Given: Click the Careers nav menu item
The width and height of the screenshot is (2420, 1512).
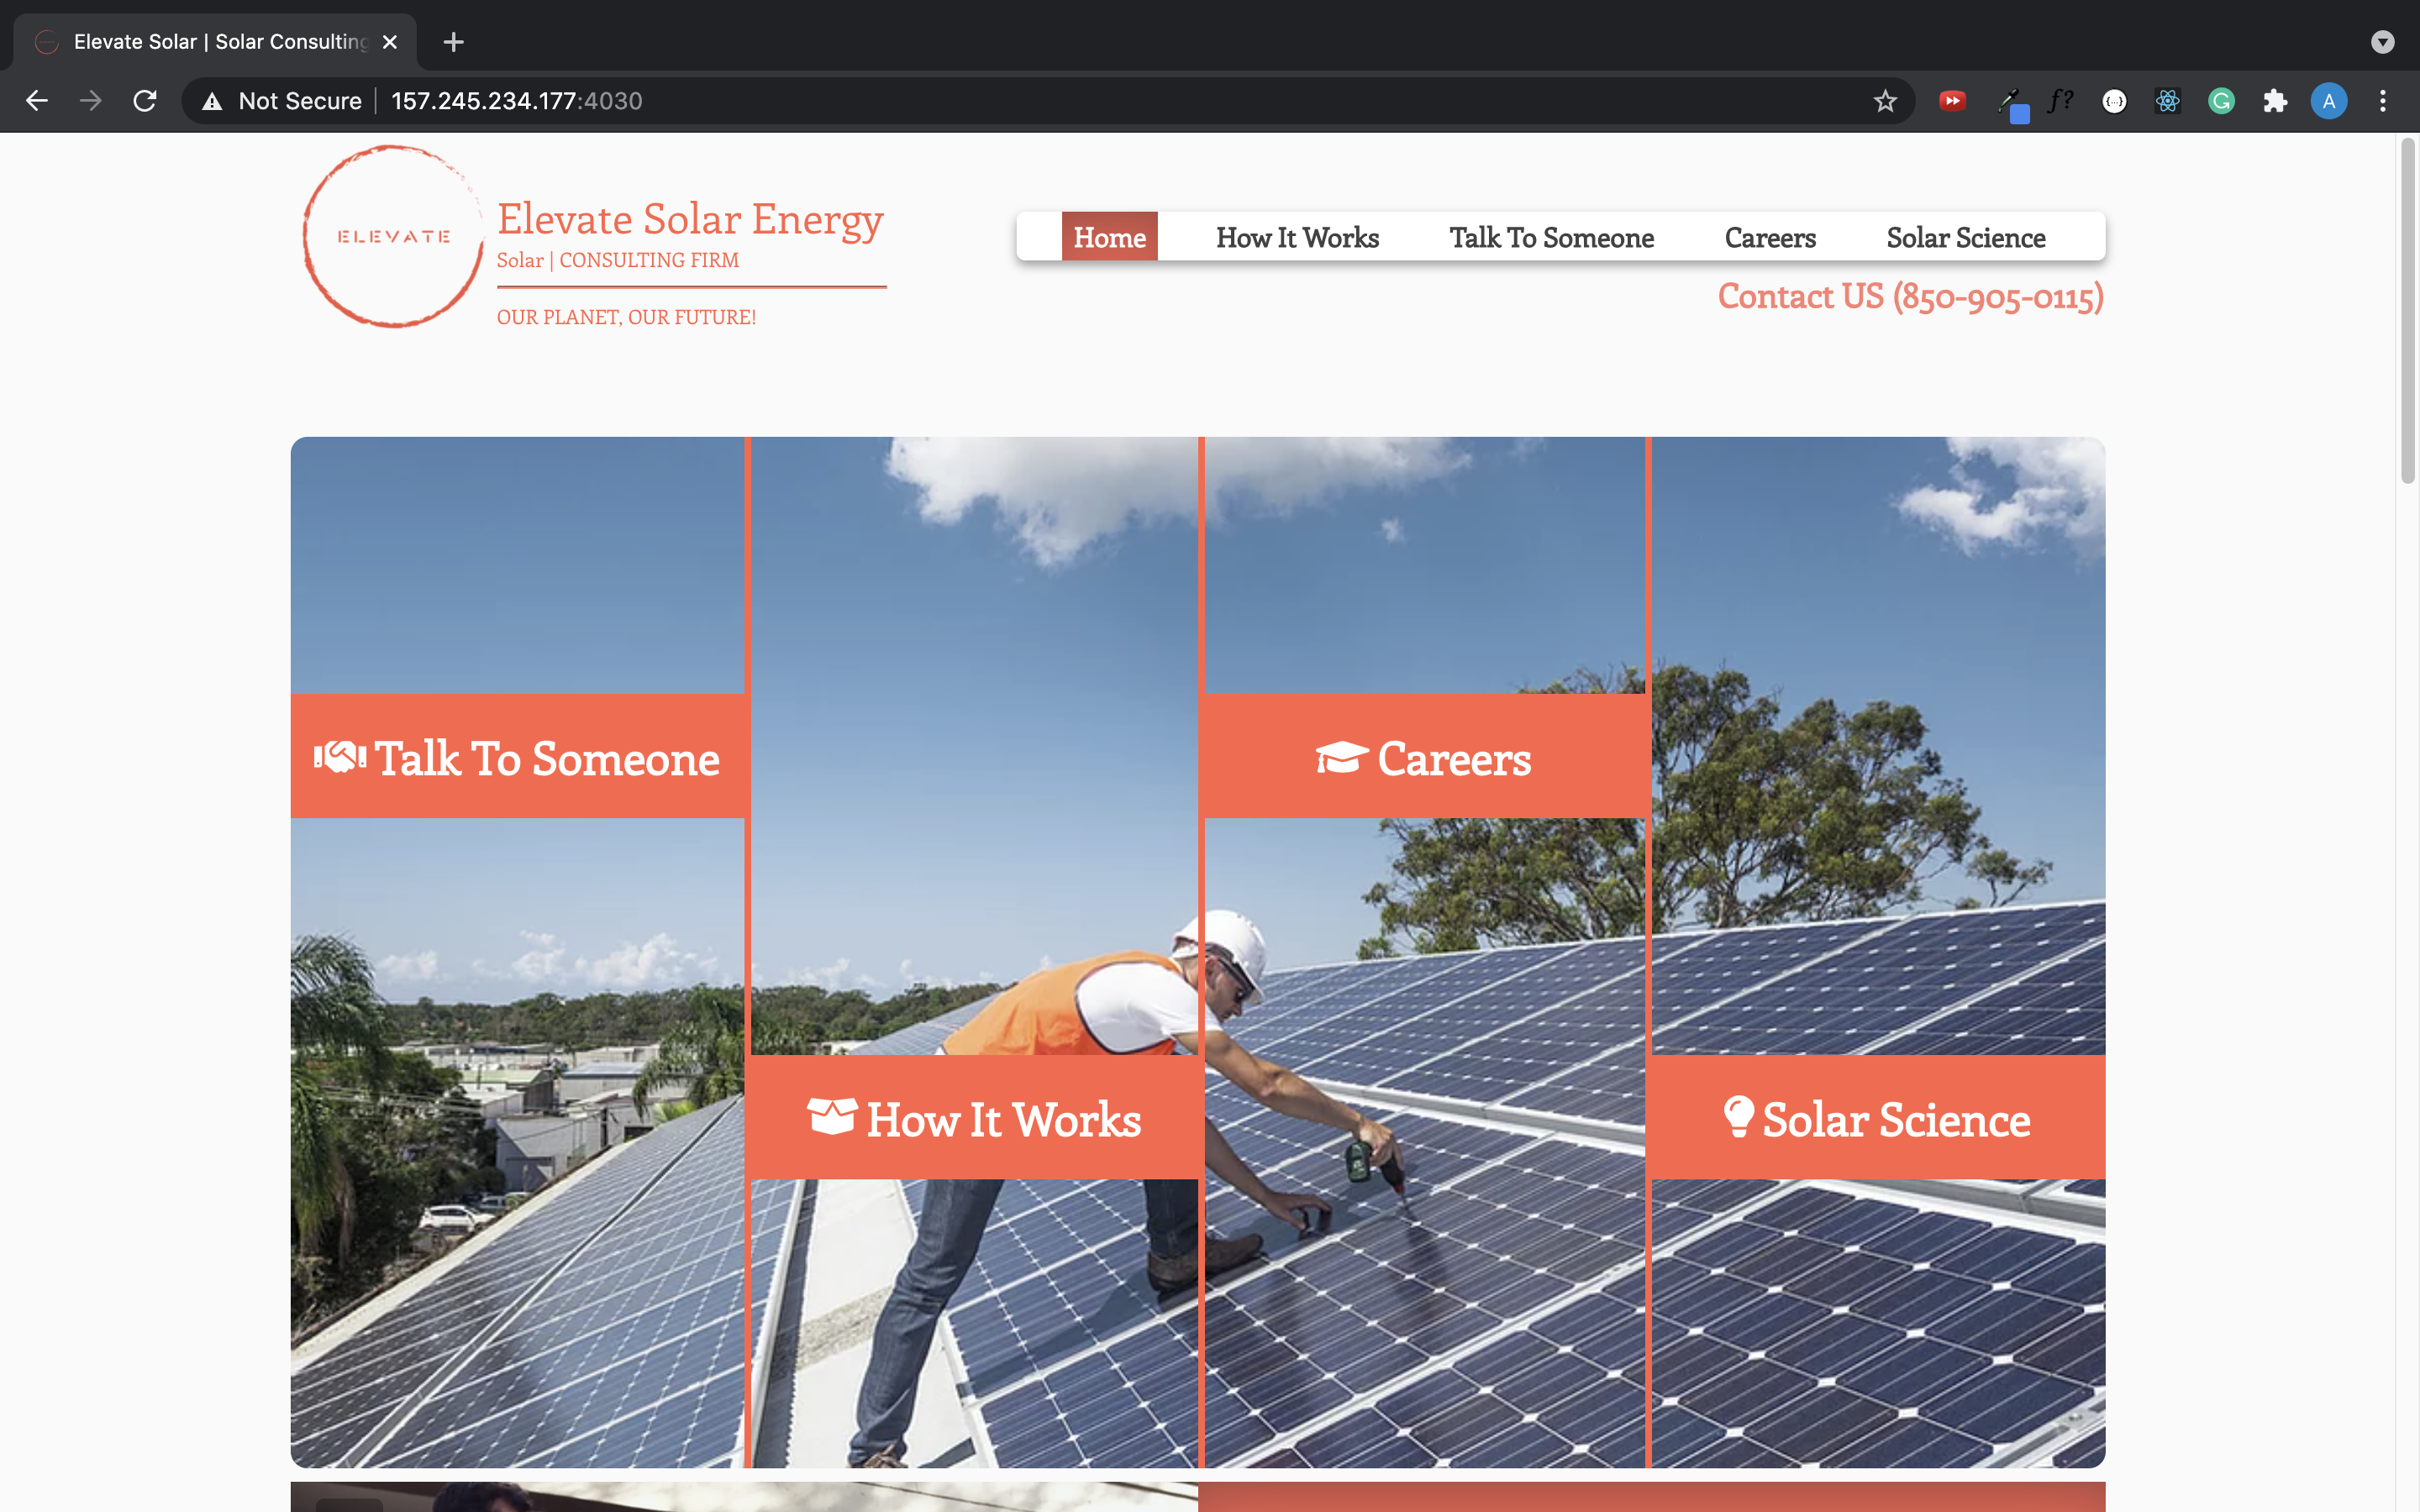Looking at the screenshot, I should 1770,235.
